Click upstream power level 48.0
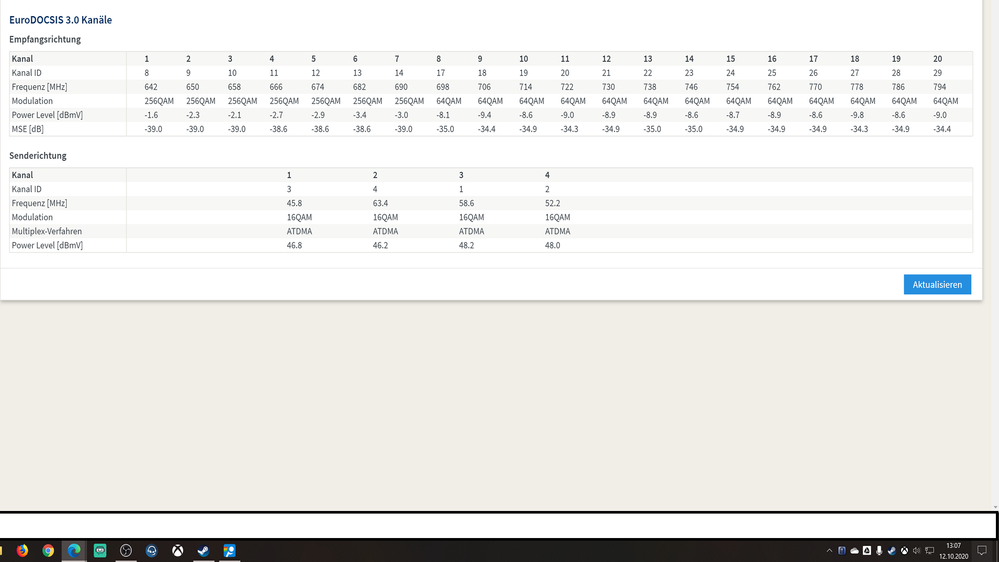This screenshot has height=562, width=999. click(x=552, y=245)
